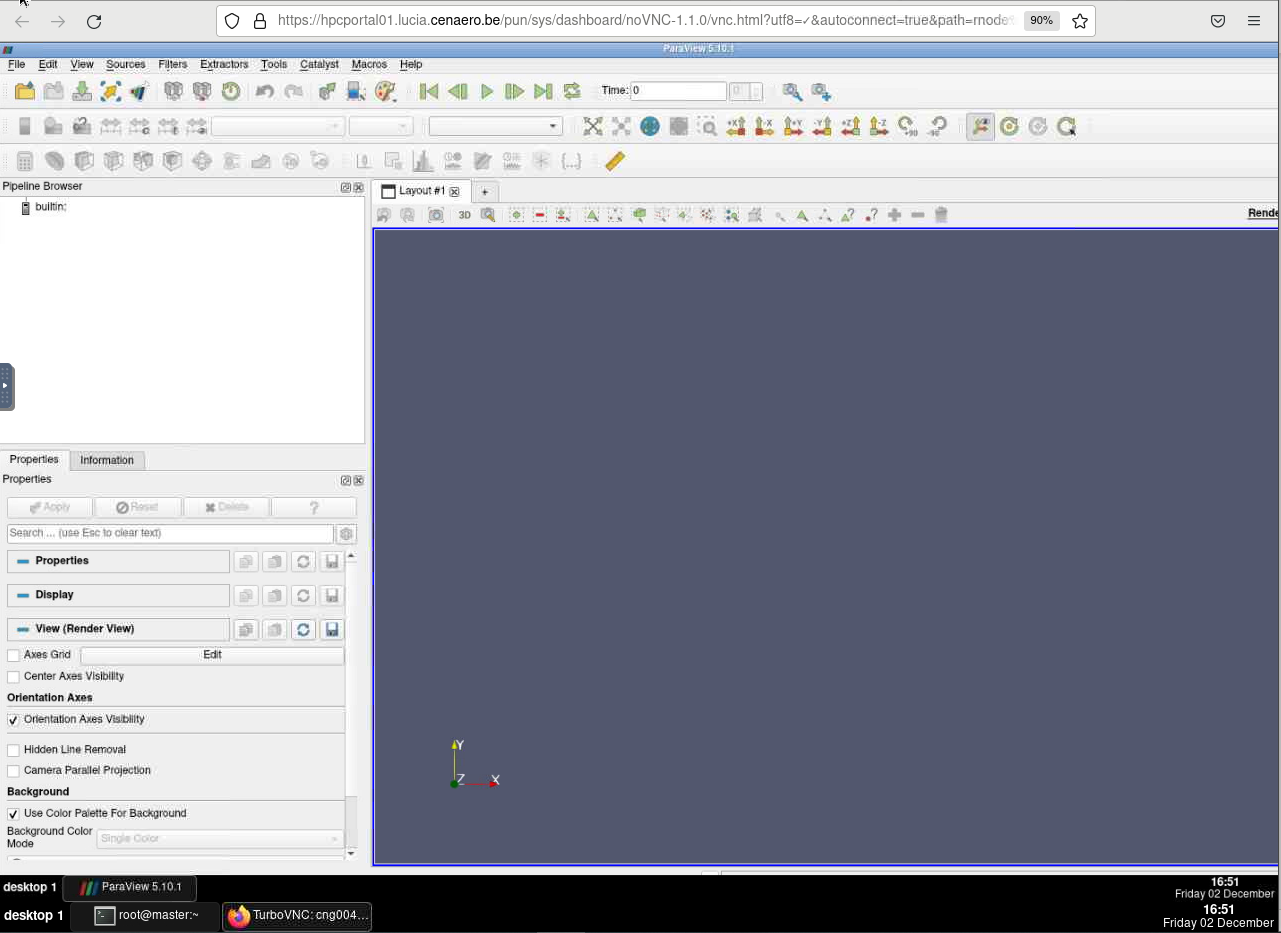Click the Show Orientation Axes toolbar icon
Screen dimensions: 1281x933
tap(981, 126)
